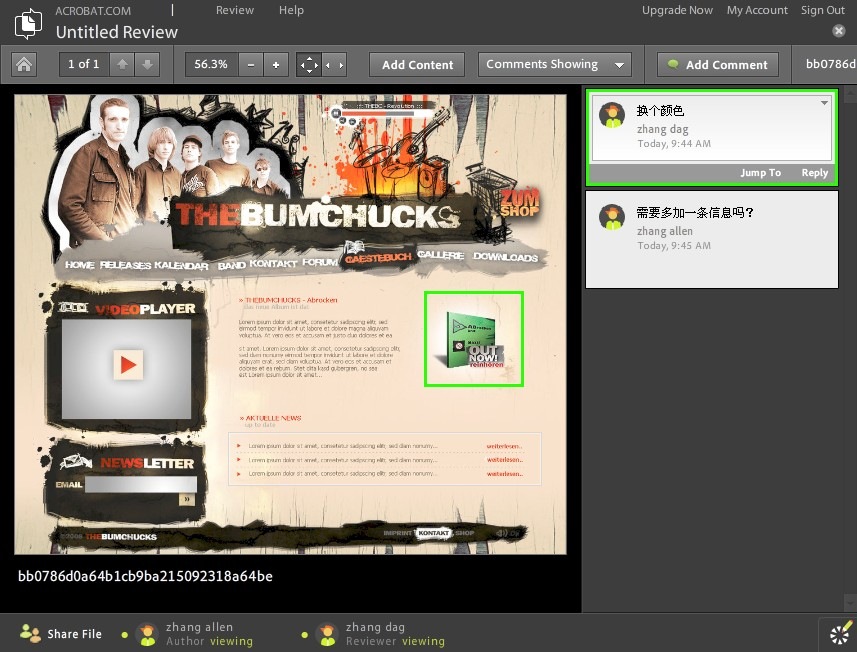Click the reviewer name zhang dag in the first comment
This screenshot has height=652, width=857.
[662, 130]
